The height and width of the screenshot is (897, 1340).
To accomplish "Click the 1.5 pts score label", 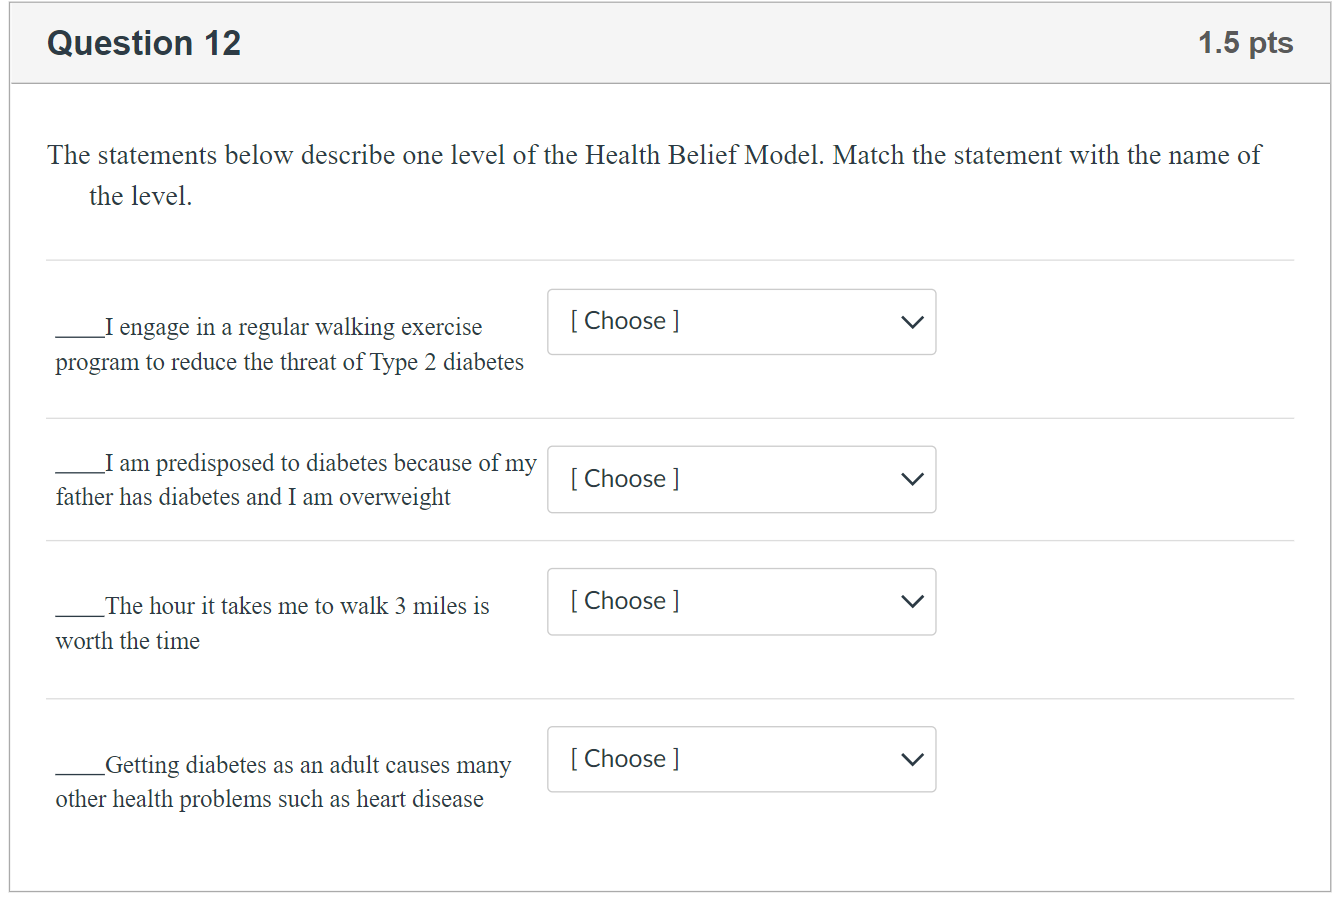I will pyautogui.click(x=1245, y=43).
